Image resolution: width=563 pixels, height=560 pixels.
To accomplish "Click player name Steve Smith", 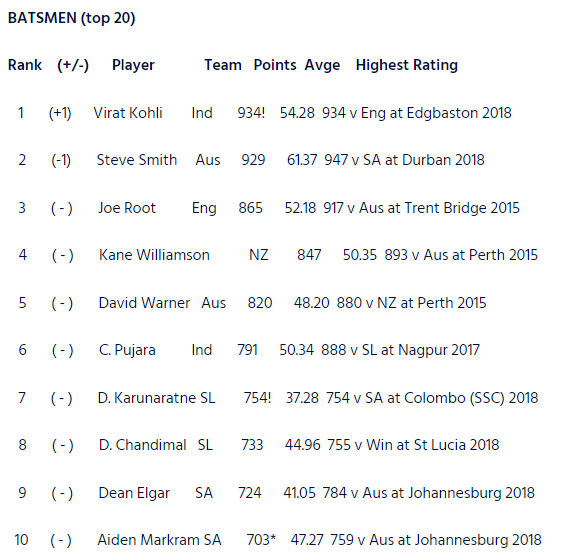I will coord(137,160).
